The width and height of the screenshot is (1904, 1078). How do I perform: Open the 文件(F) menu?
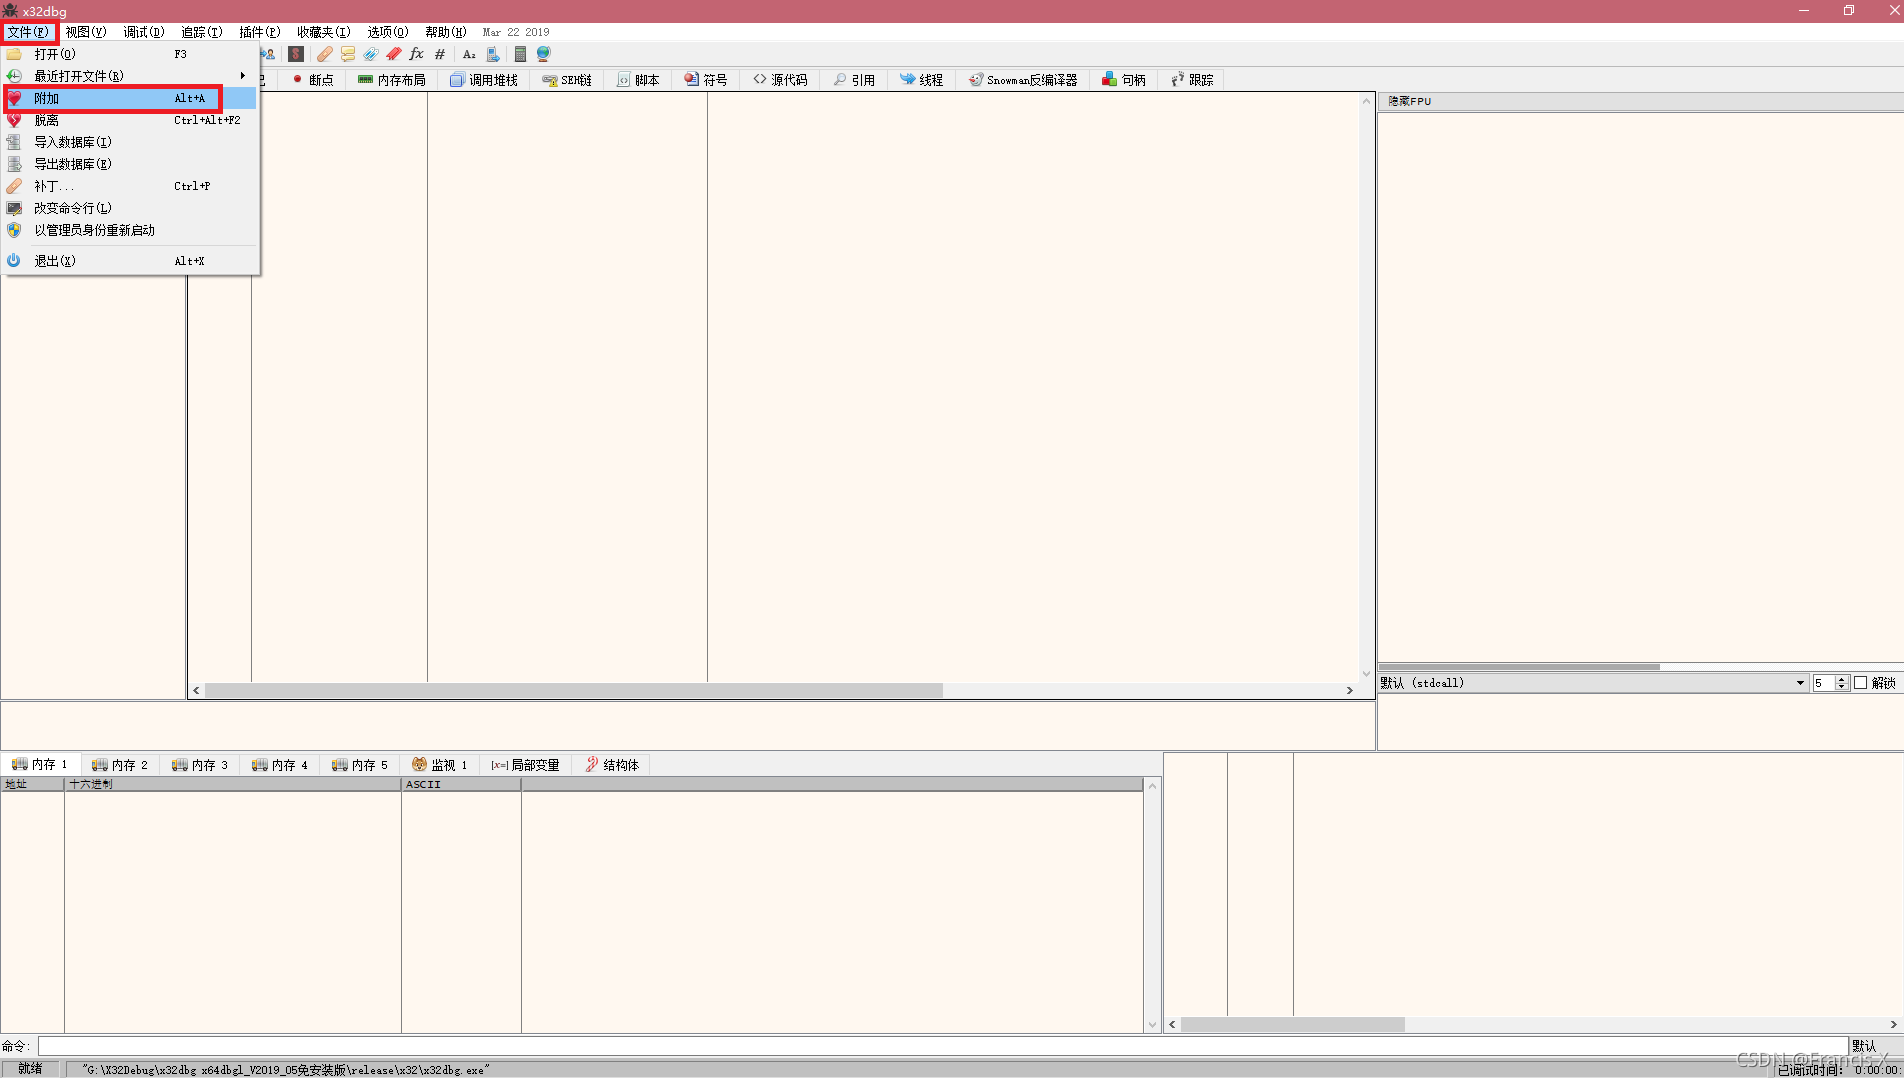click(28, 32)
